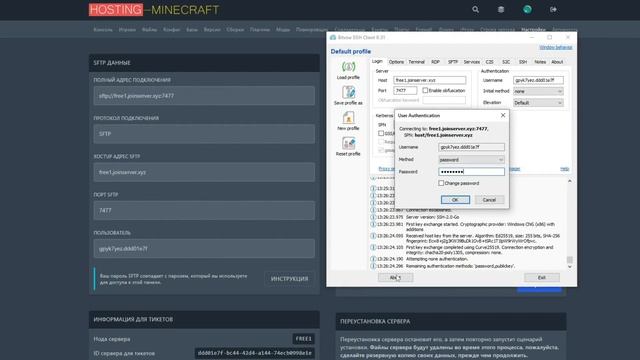Click the logout icon in site header

coord(553,9)
